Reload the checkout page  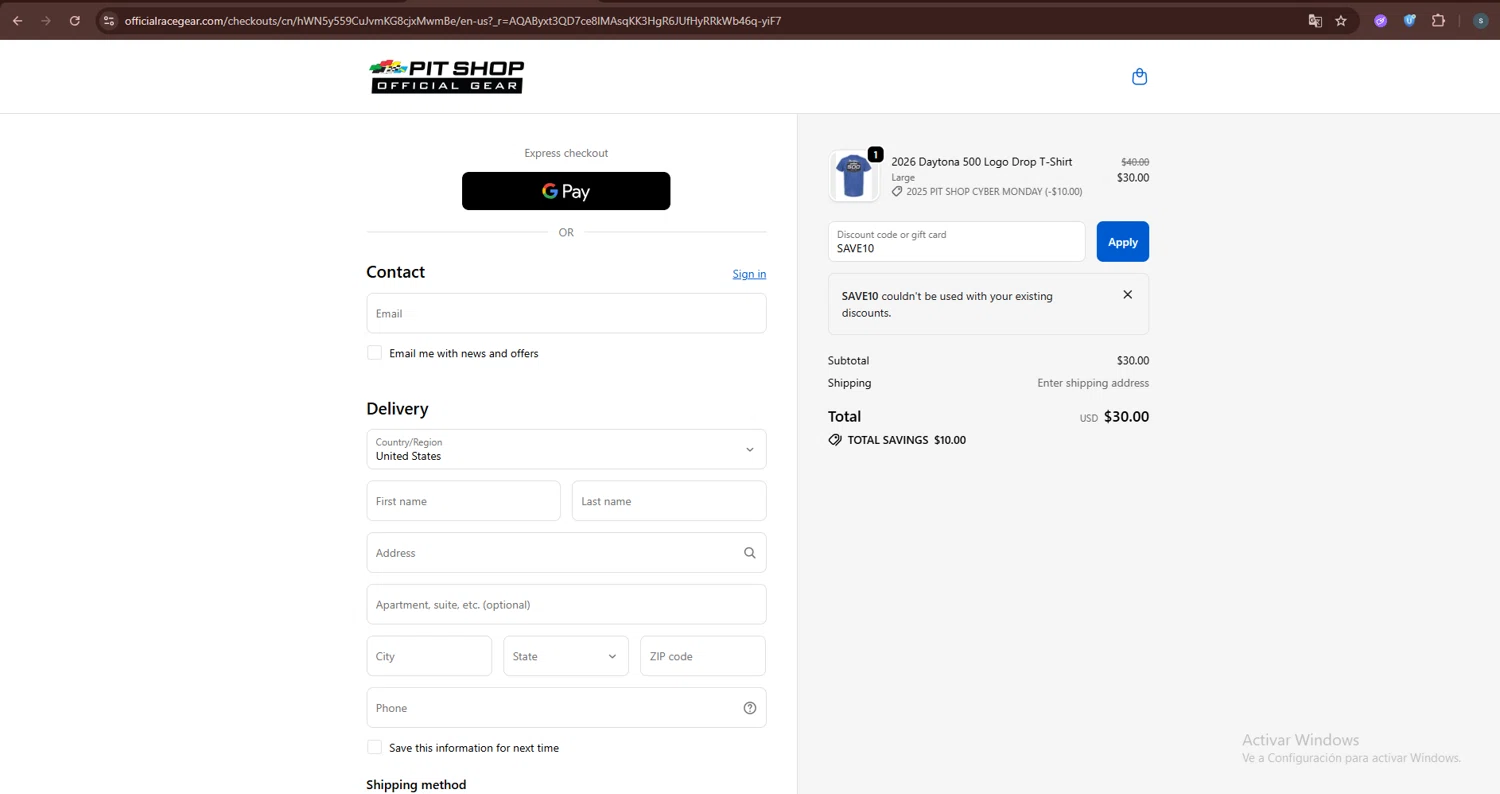[x=75, y=20]
